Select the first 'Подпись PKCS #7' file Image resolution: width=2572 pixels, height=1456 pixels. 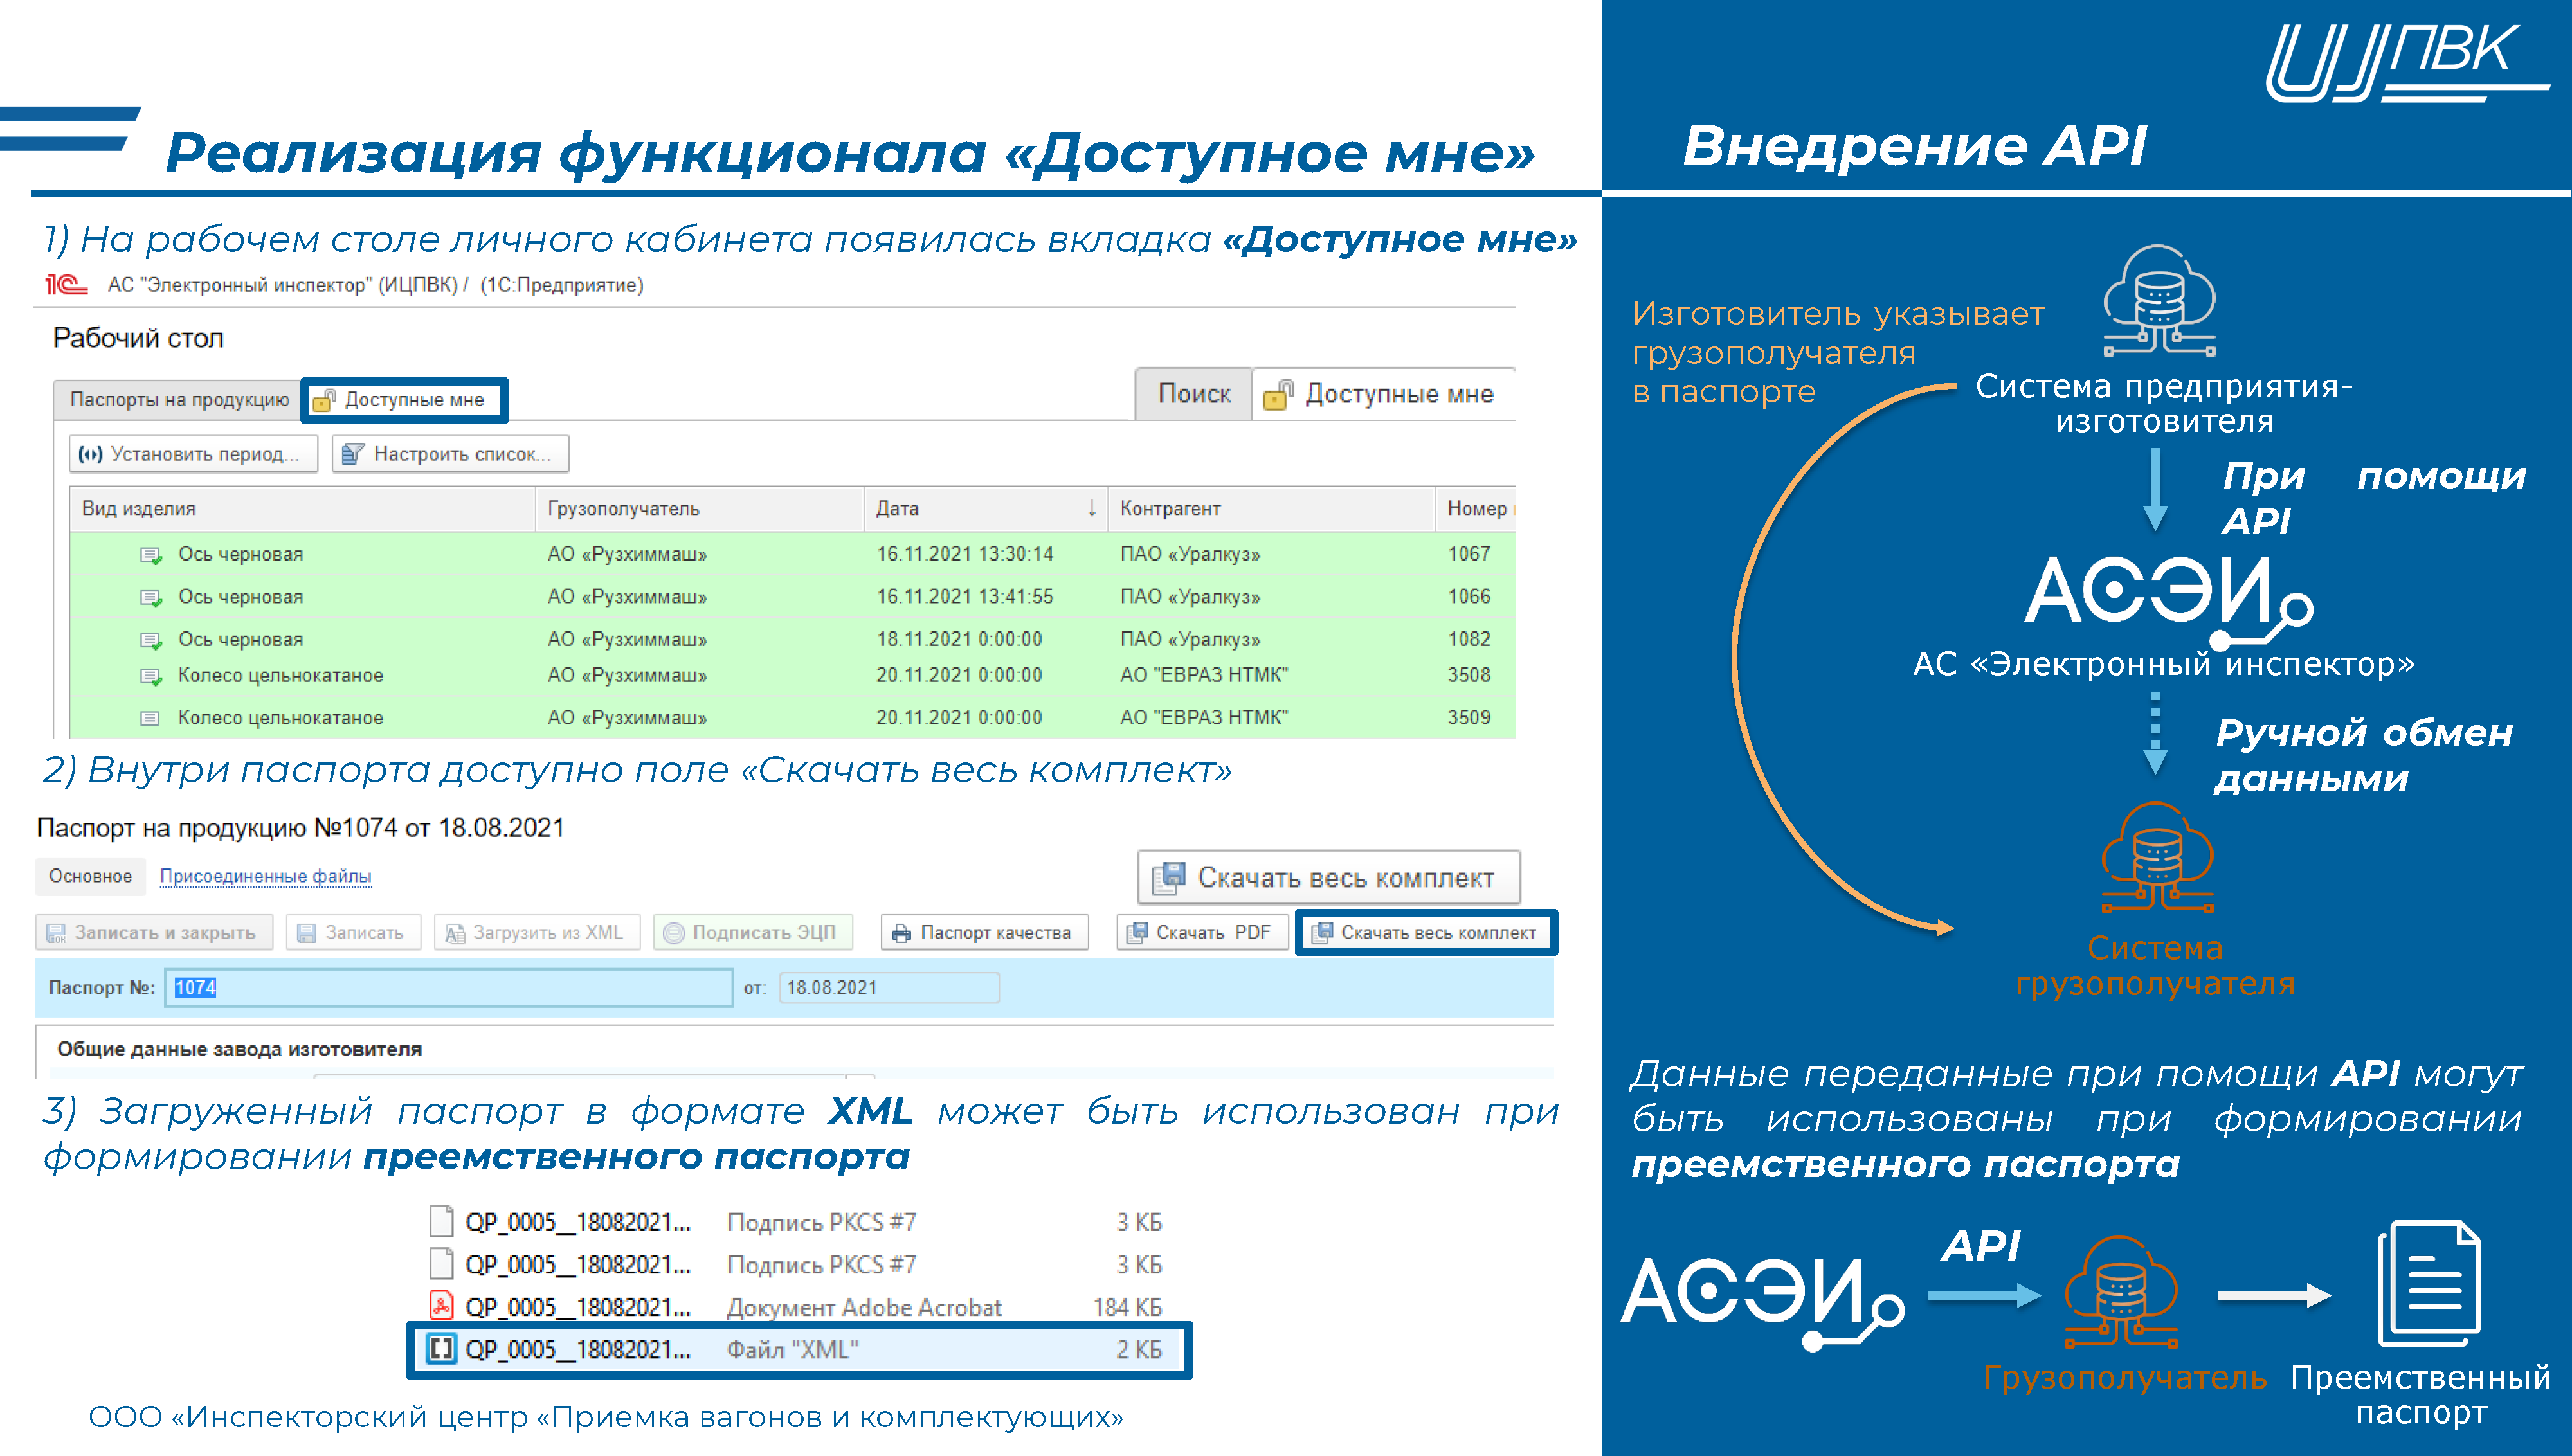[x=797, y=1222]
